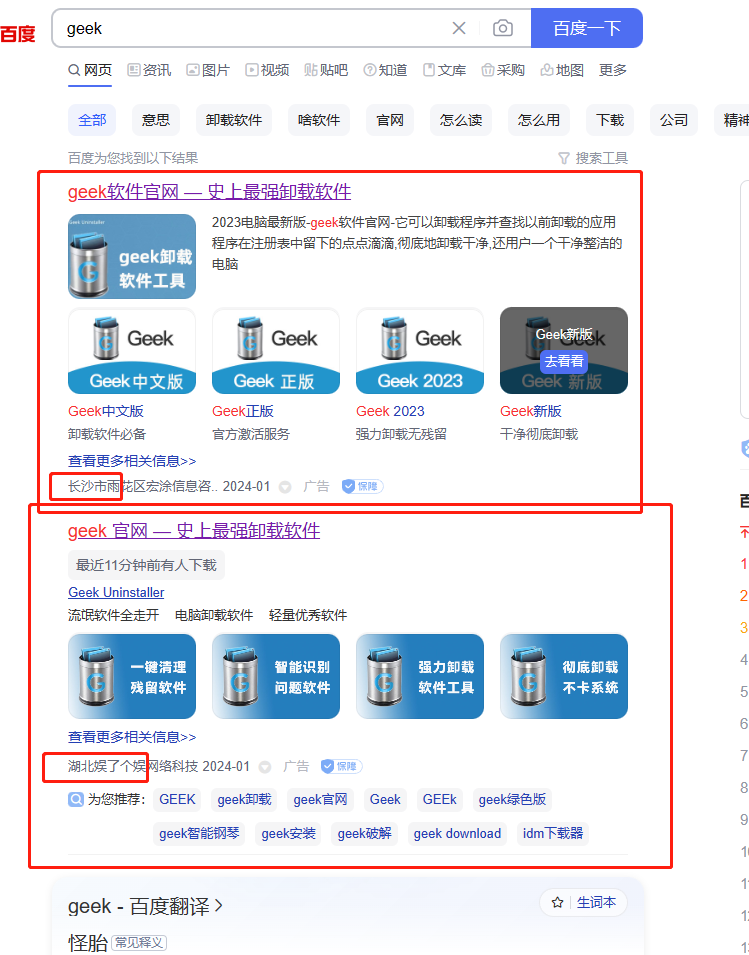Select the uppercase GEEK recommended search chip
749x955 pixels.
[x=177, y=800]
